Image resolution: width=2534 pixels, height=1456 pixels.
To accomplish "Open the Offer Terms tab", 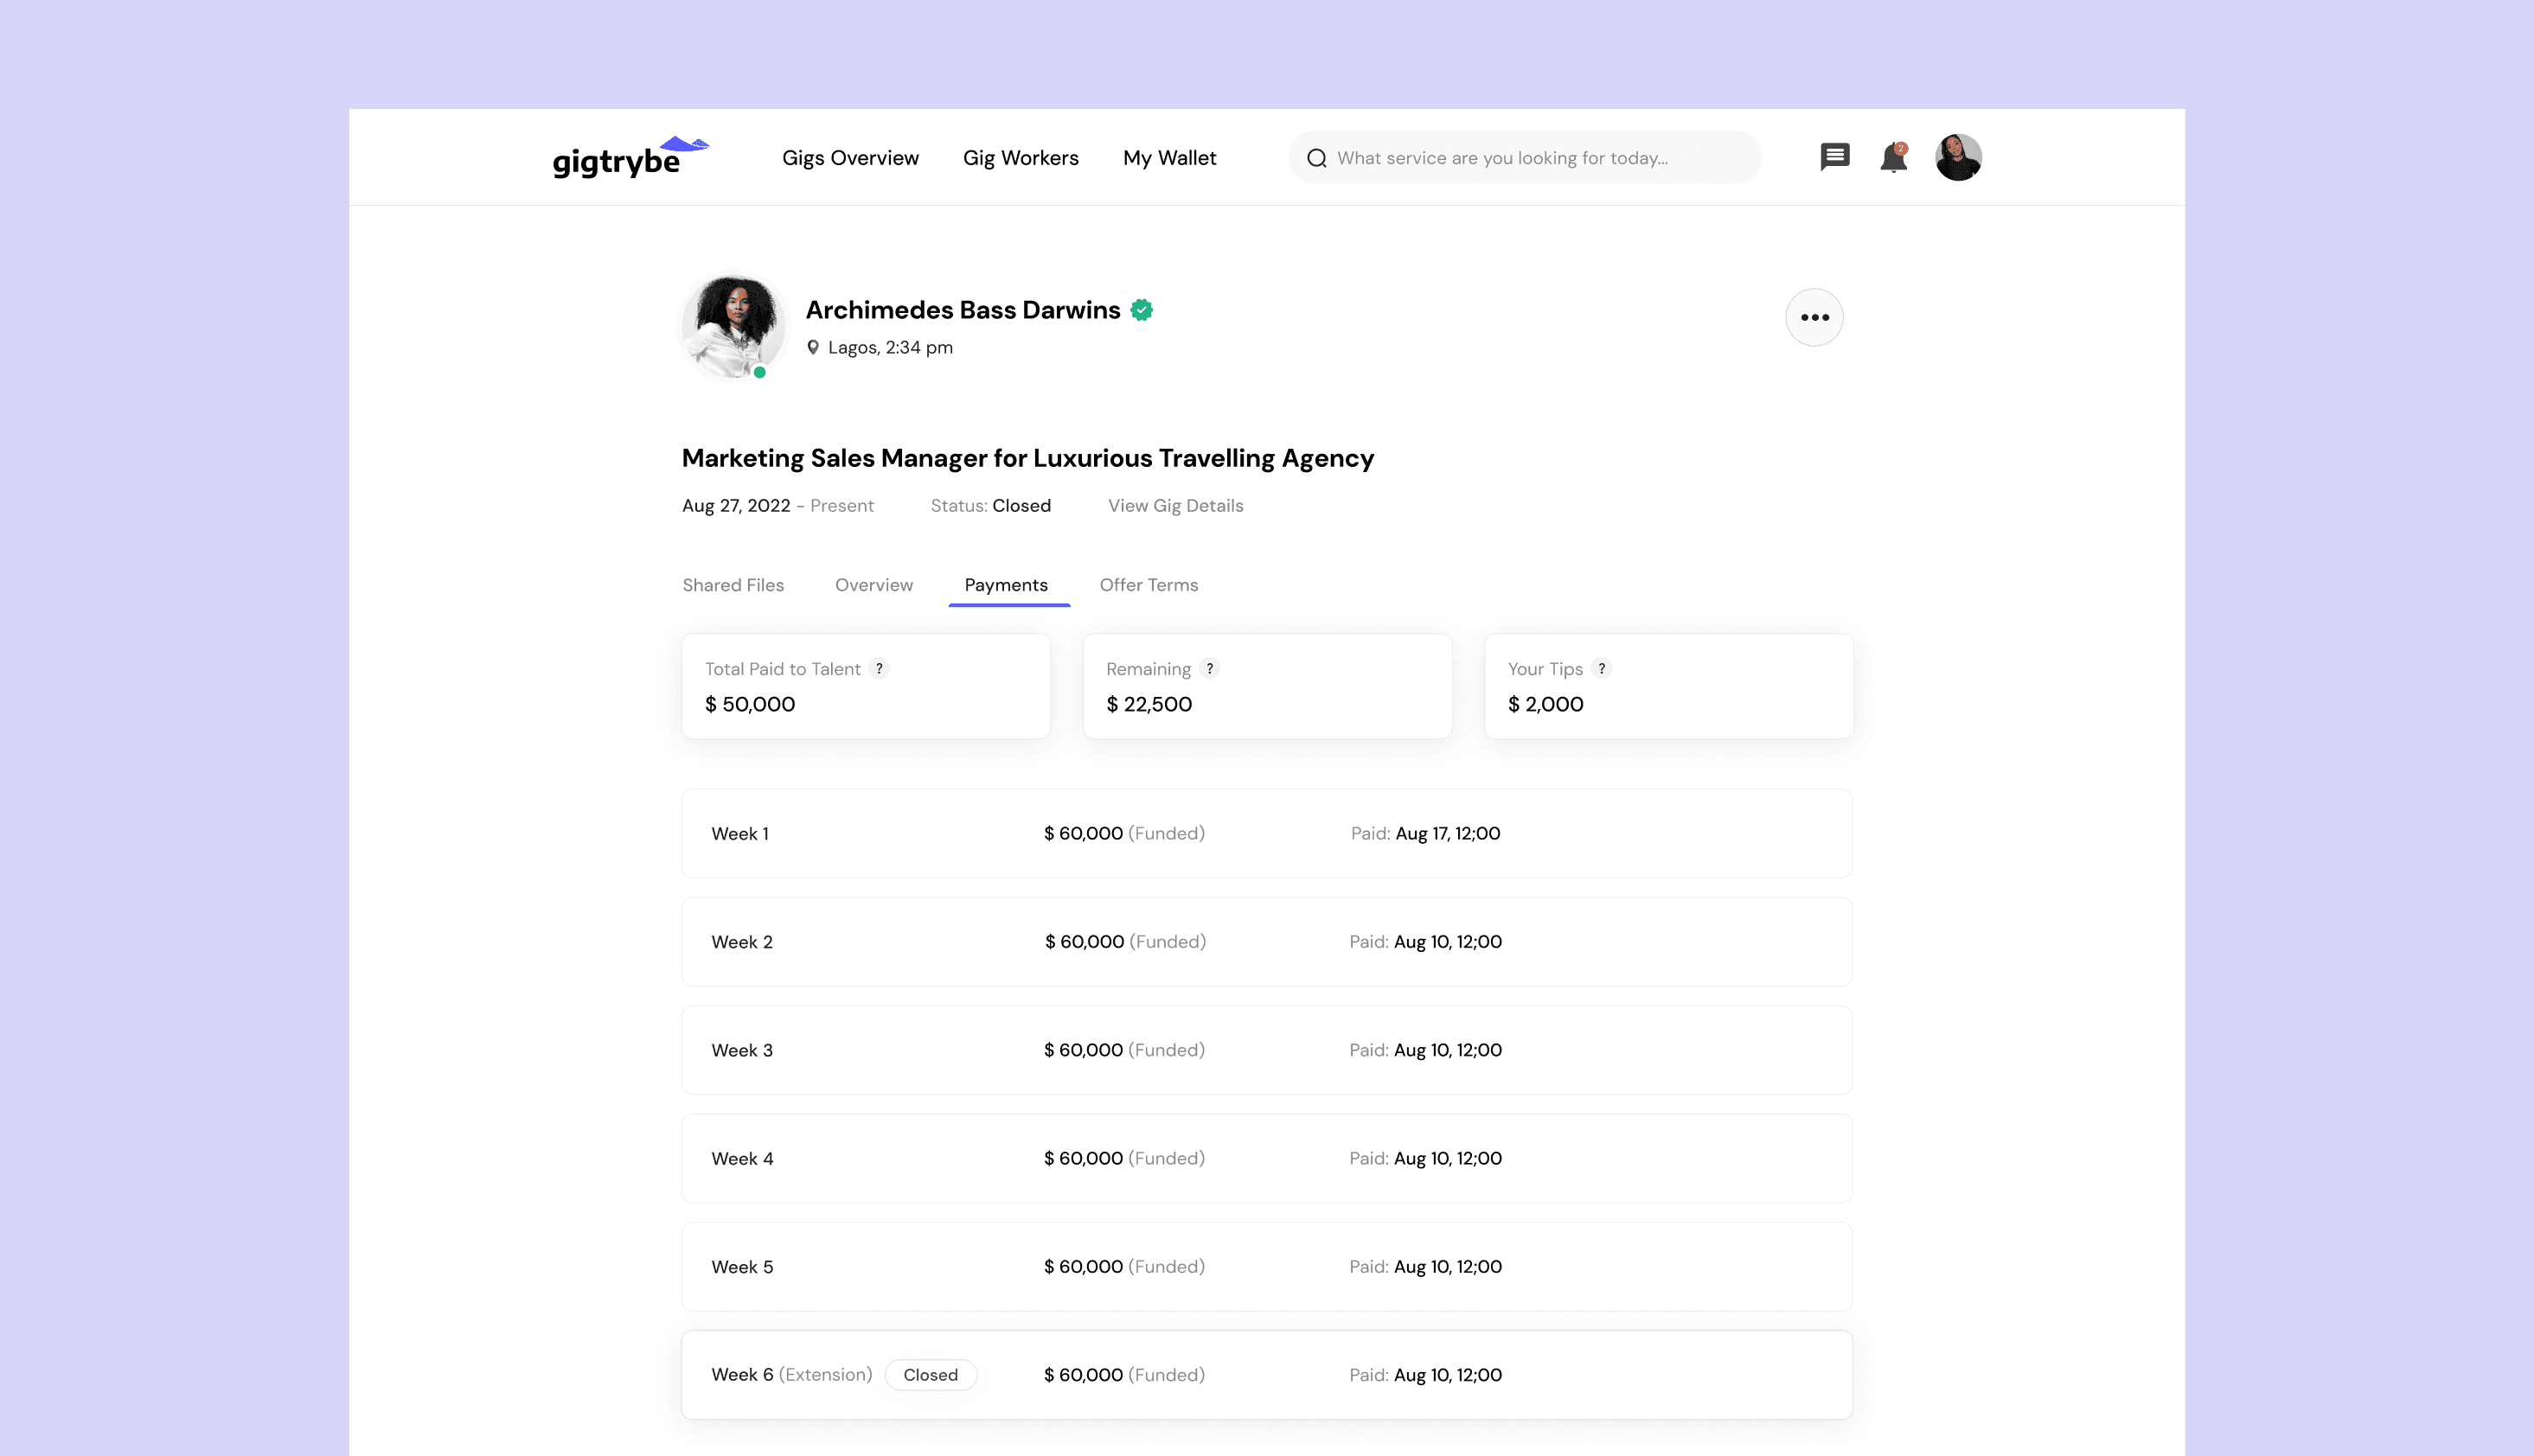I will [x=1148, y=585].
